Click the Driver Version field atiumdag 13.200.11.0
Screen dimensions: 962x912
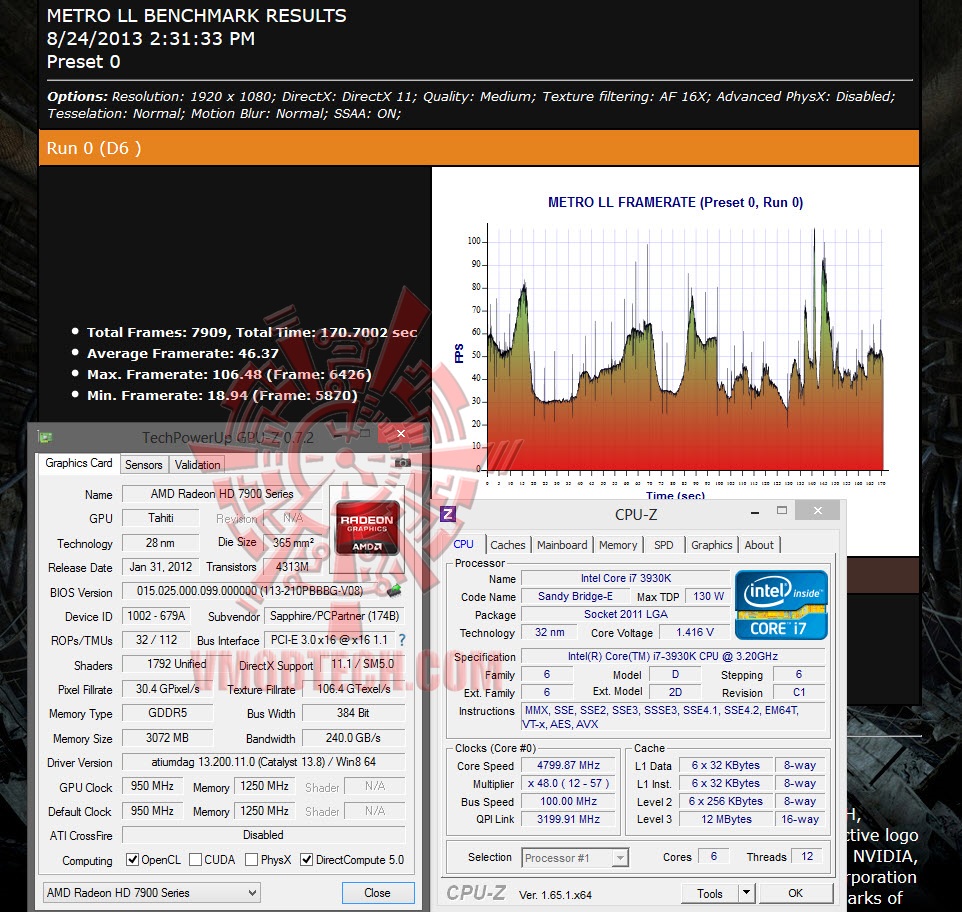tap(263, 762)
